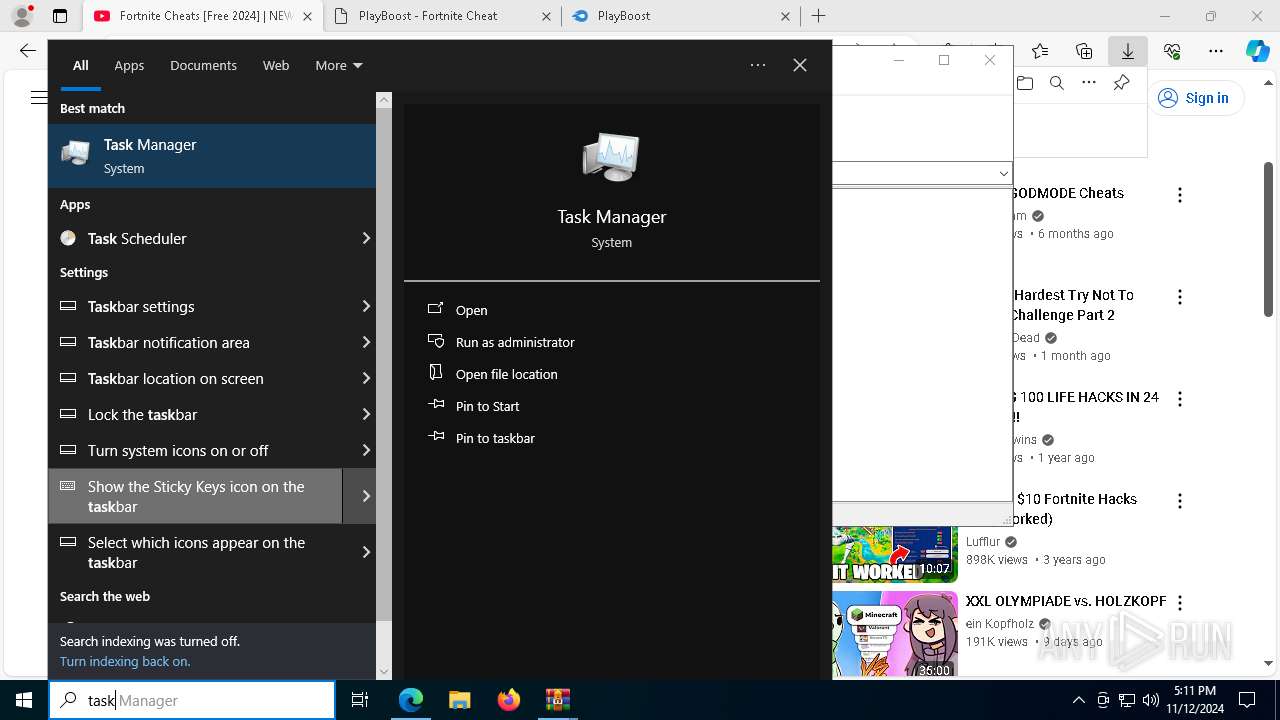
Task: Open search panel options ellipsis
Action: (x=758, y=65)
